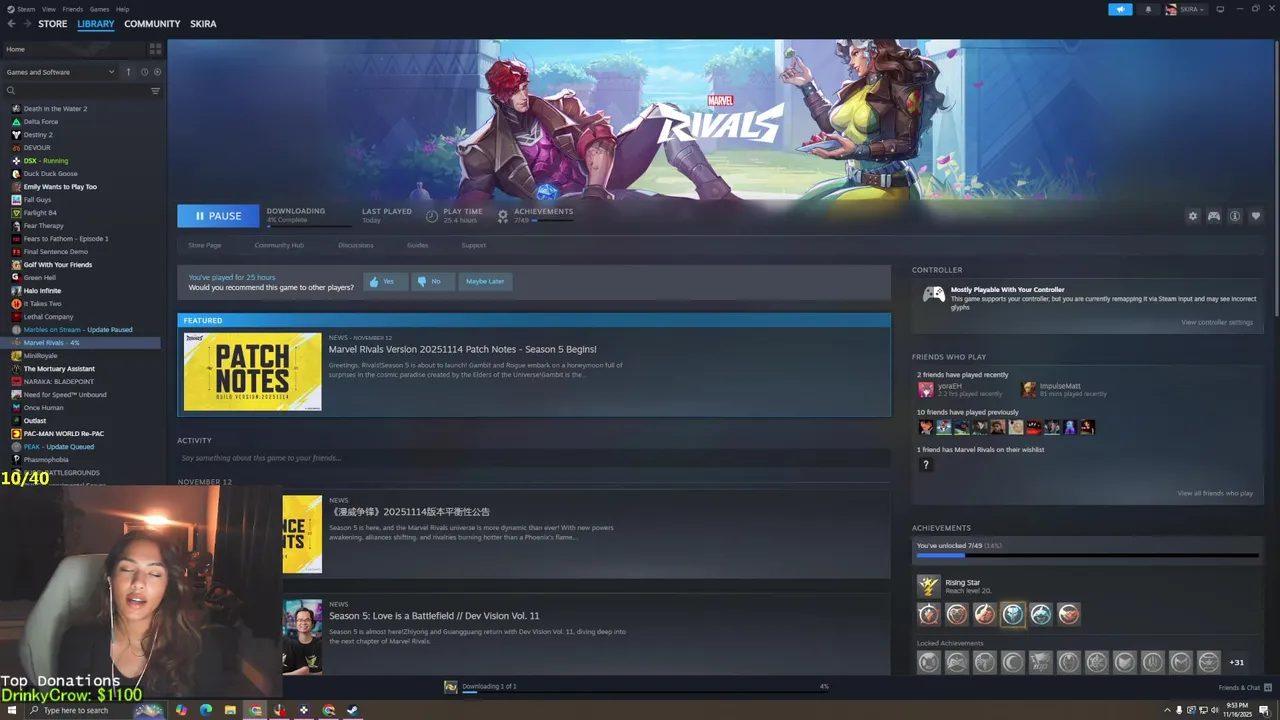Open the SKIRA profile tab
1280x720 pixels.
[203, 24]
